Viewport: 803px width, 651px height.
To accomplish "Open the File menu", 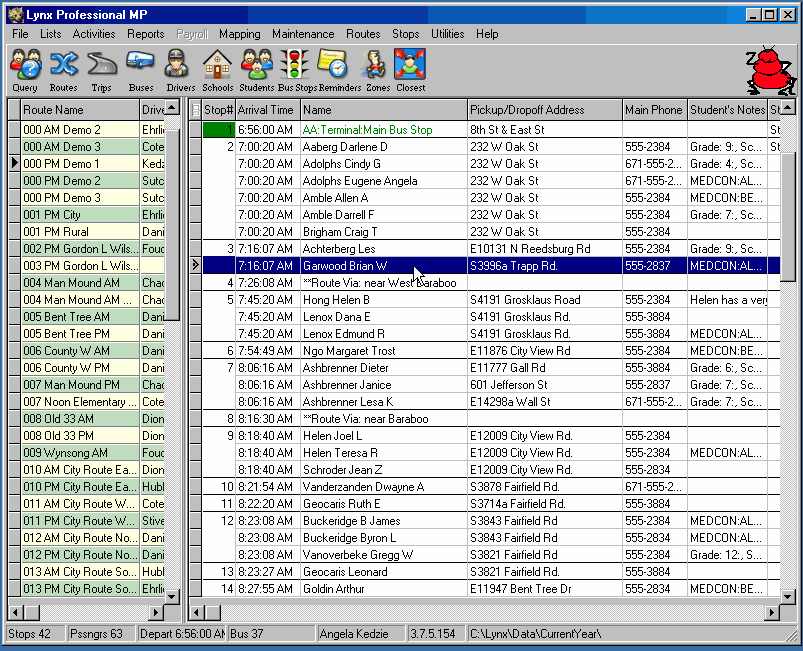I will coord(20,34).
